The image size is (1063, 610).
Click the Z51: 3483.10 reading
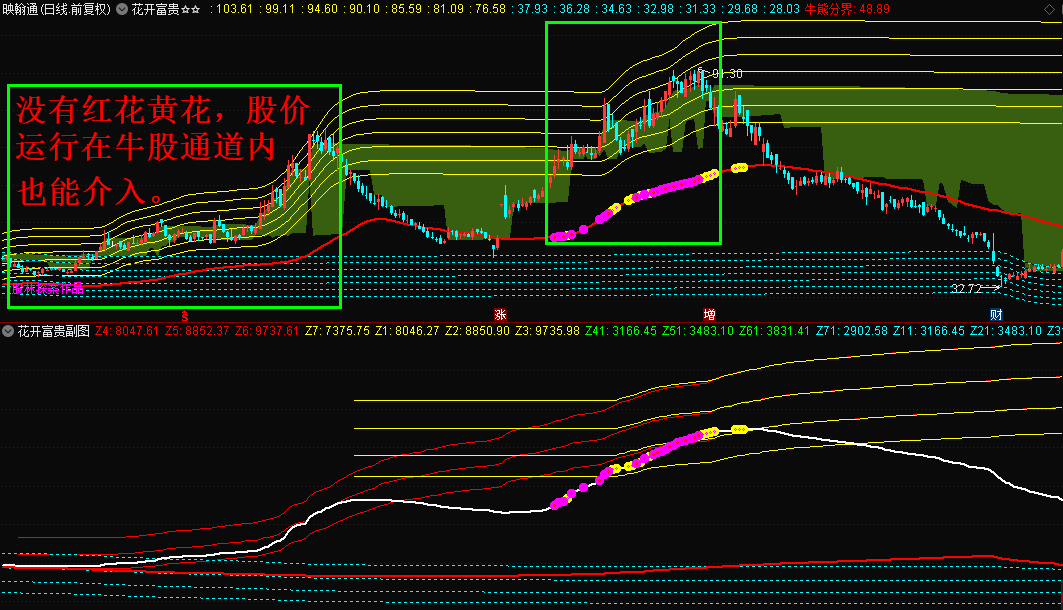[698, 331]
